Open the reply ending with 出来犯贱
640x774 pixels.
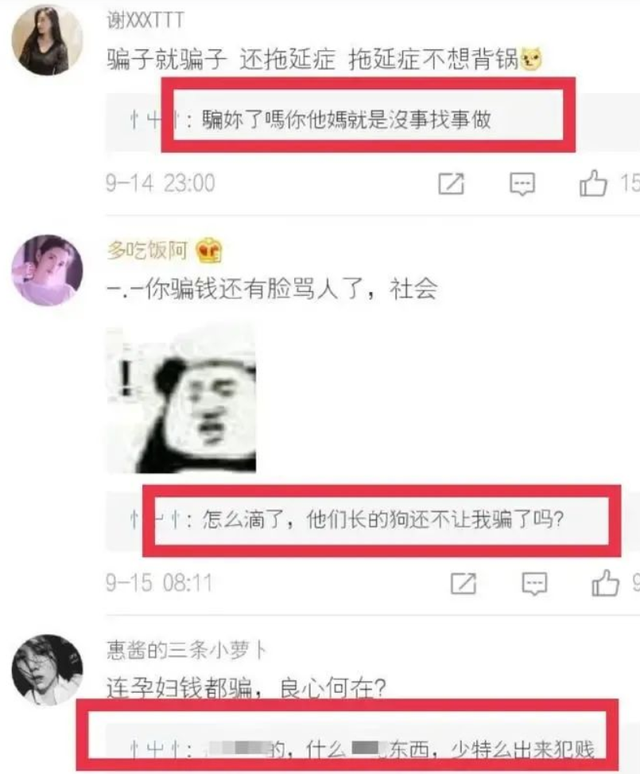[x=400, y=750]
